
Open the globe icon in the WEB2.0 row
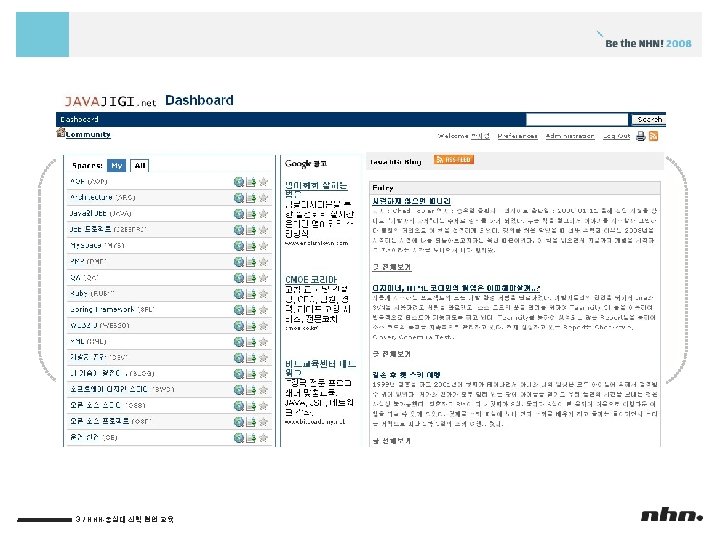(x=239, y=326)
